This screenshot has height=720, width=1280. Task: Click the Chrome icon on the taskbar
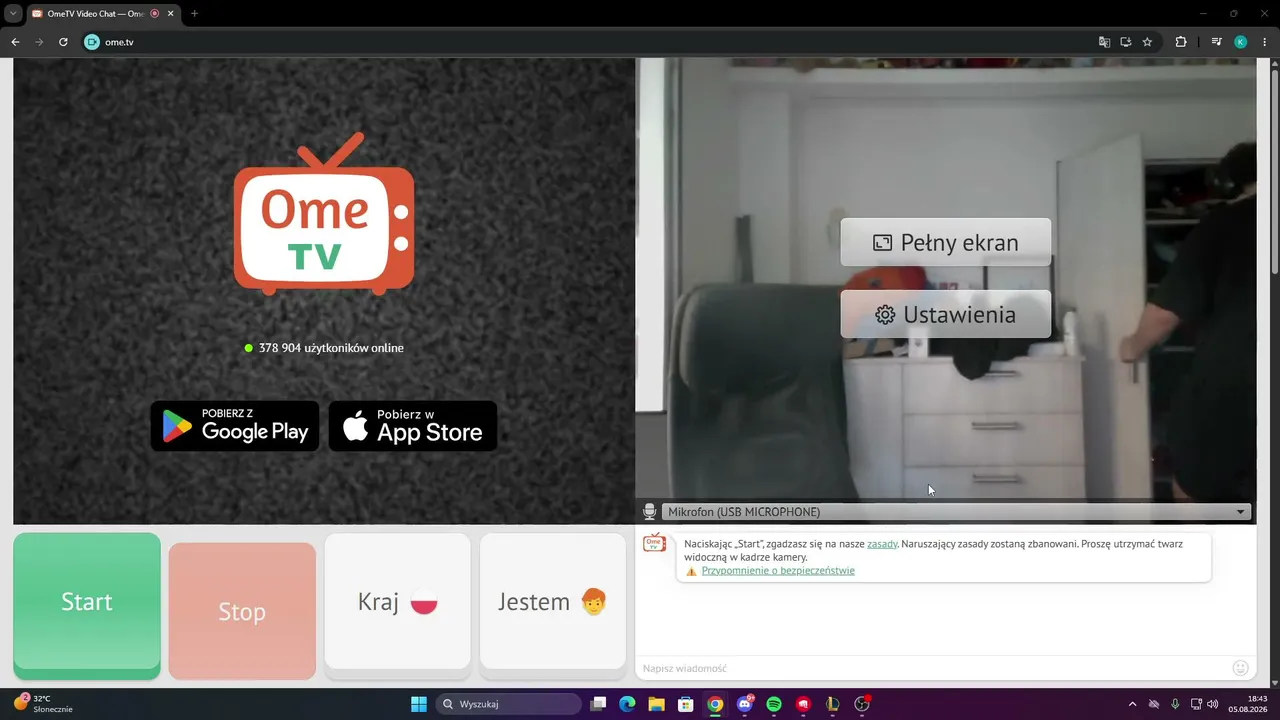click(x=715, y=704)
